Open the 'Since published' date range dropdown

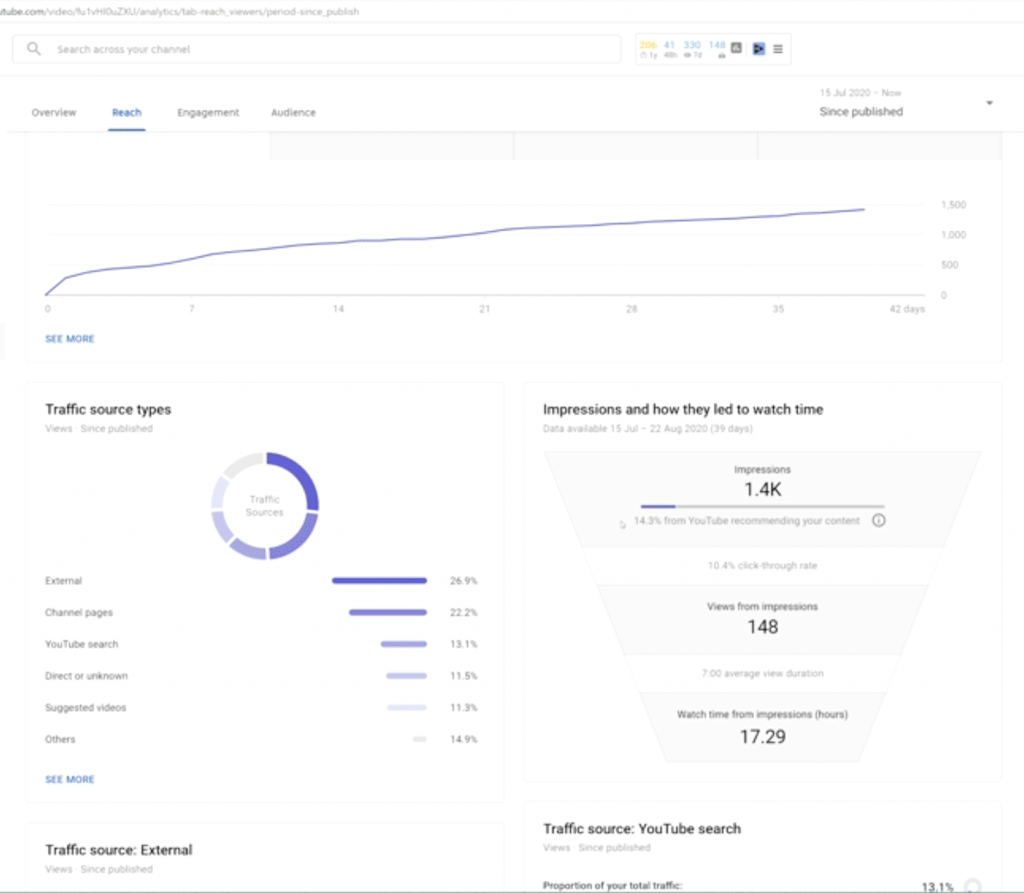[906, 103]
